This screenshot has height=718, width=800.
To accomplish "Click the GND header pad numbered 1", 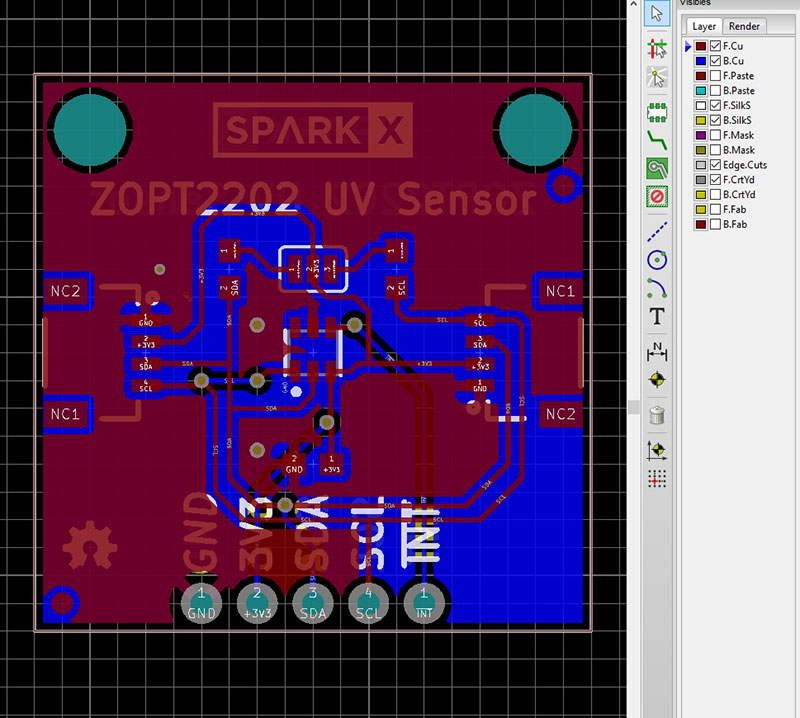I will [x=202, y=603].
